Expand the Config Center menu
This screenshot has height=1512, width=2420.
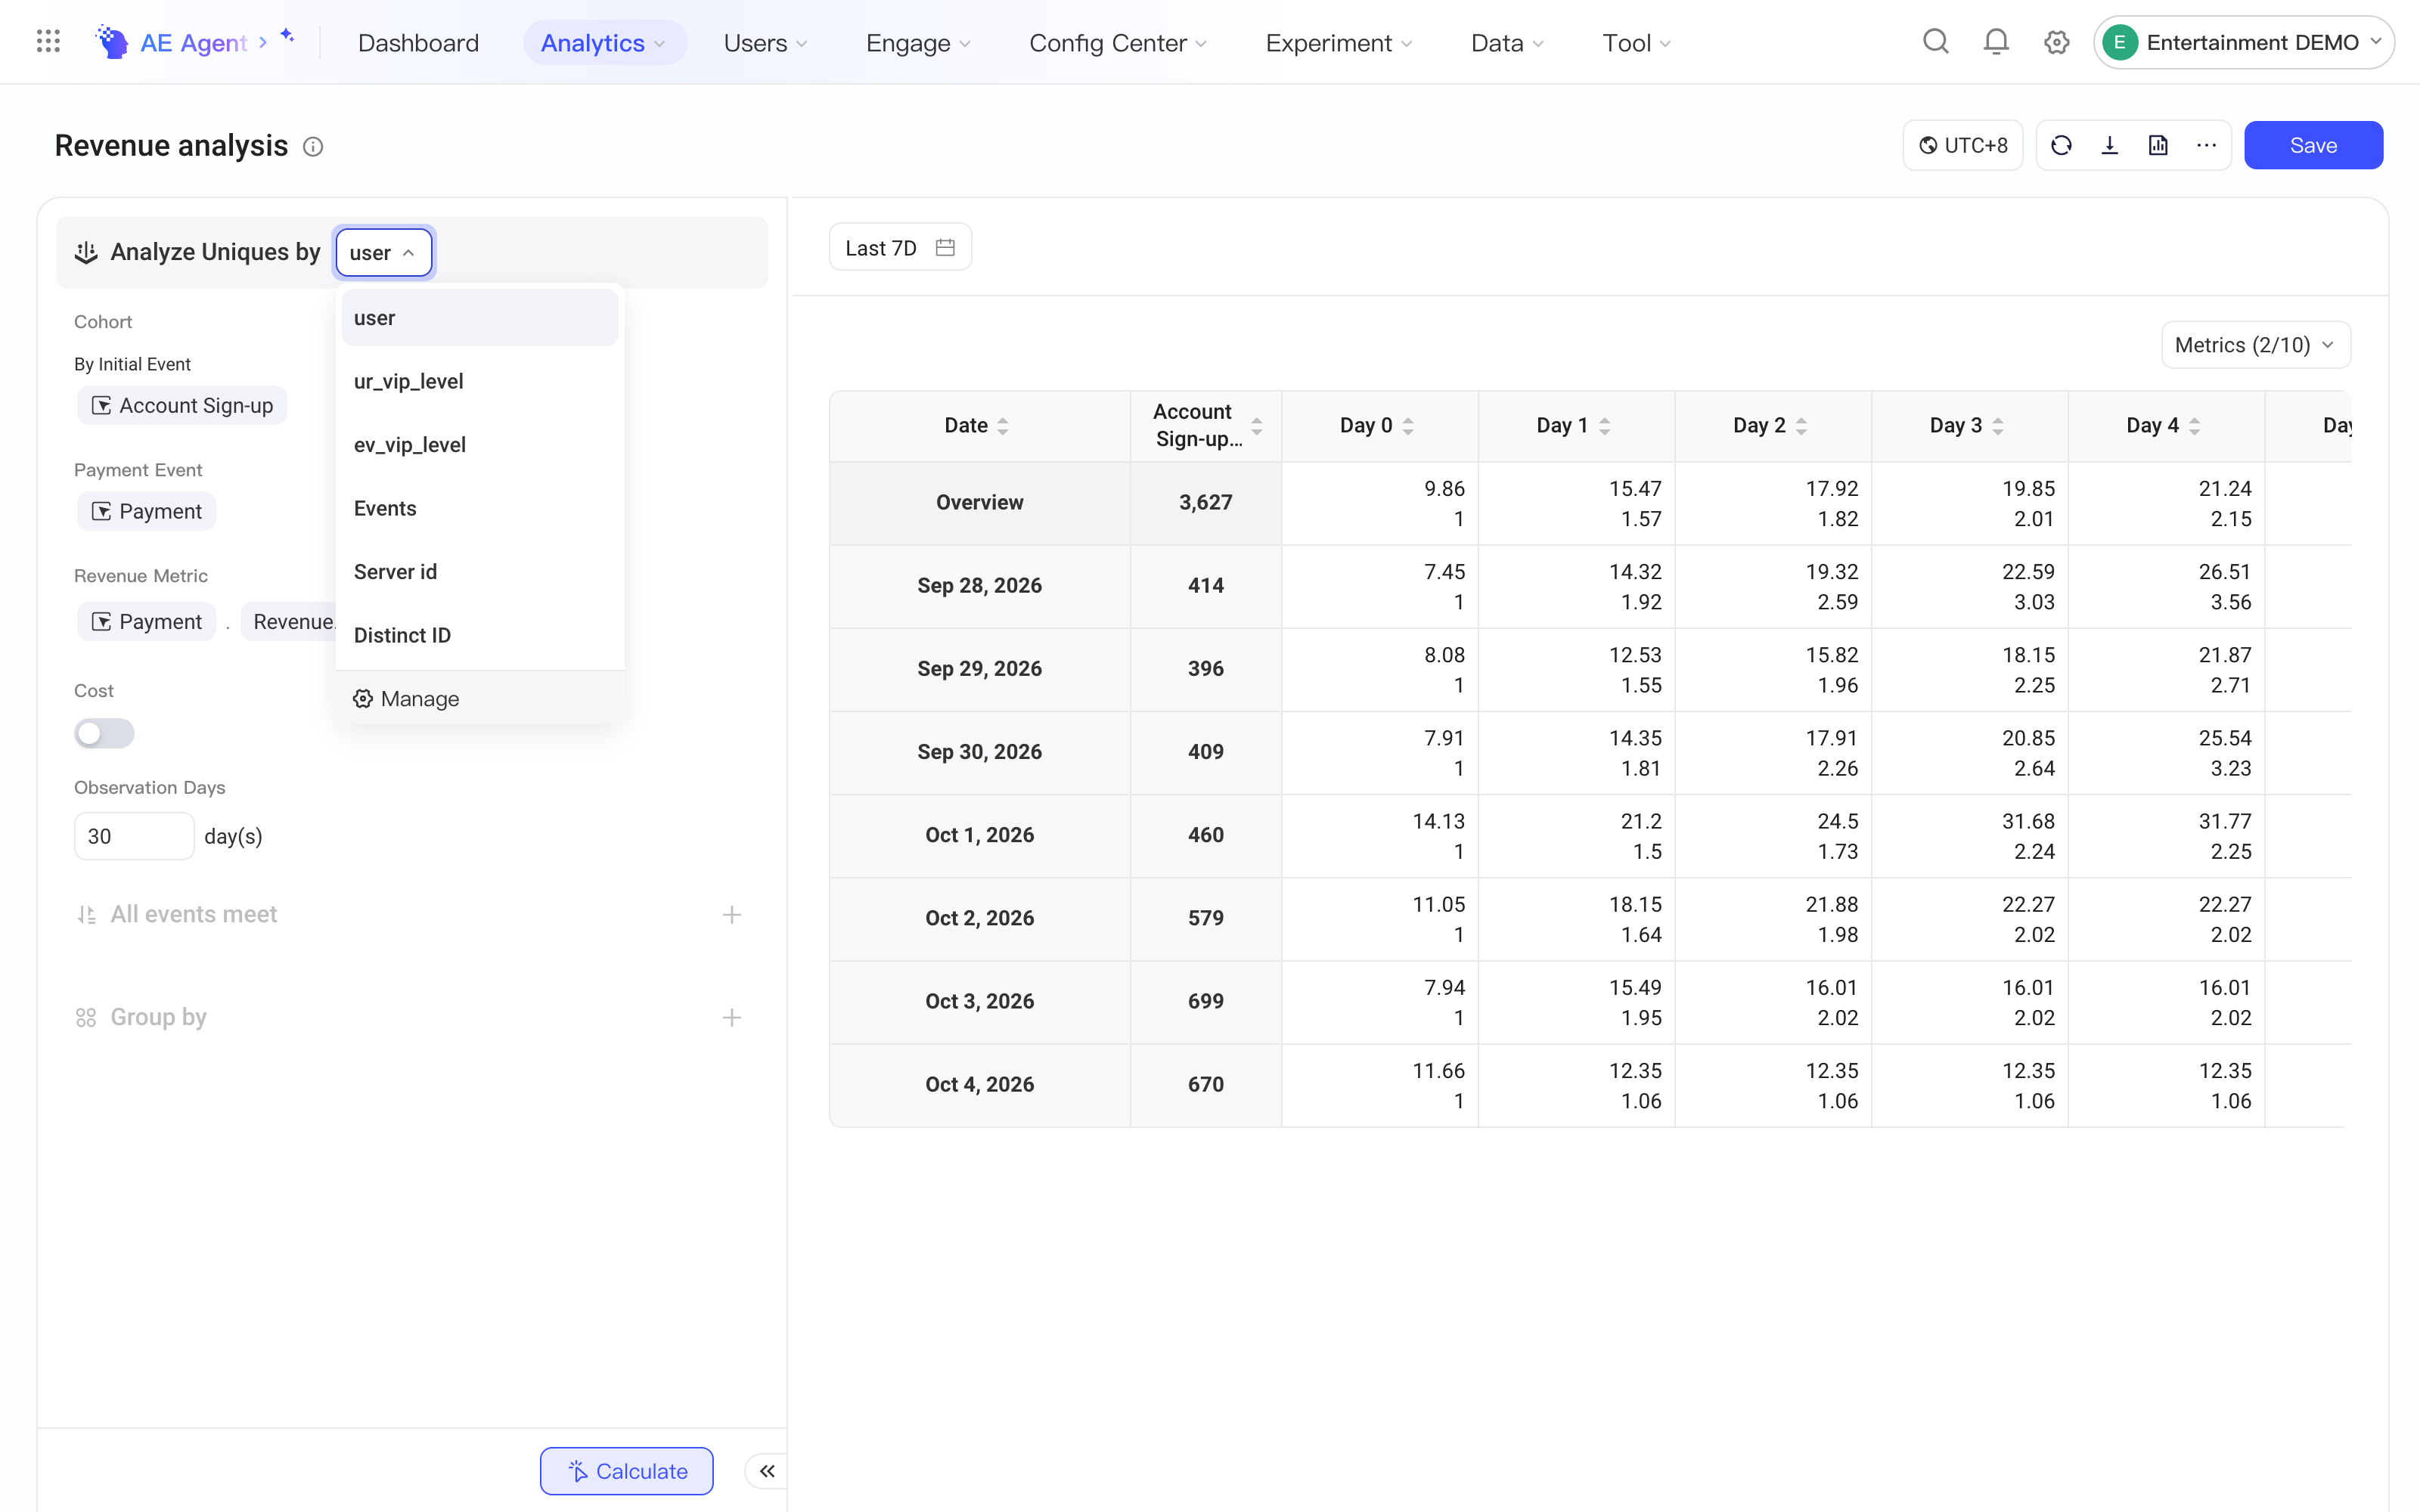point(1117,43)
